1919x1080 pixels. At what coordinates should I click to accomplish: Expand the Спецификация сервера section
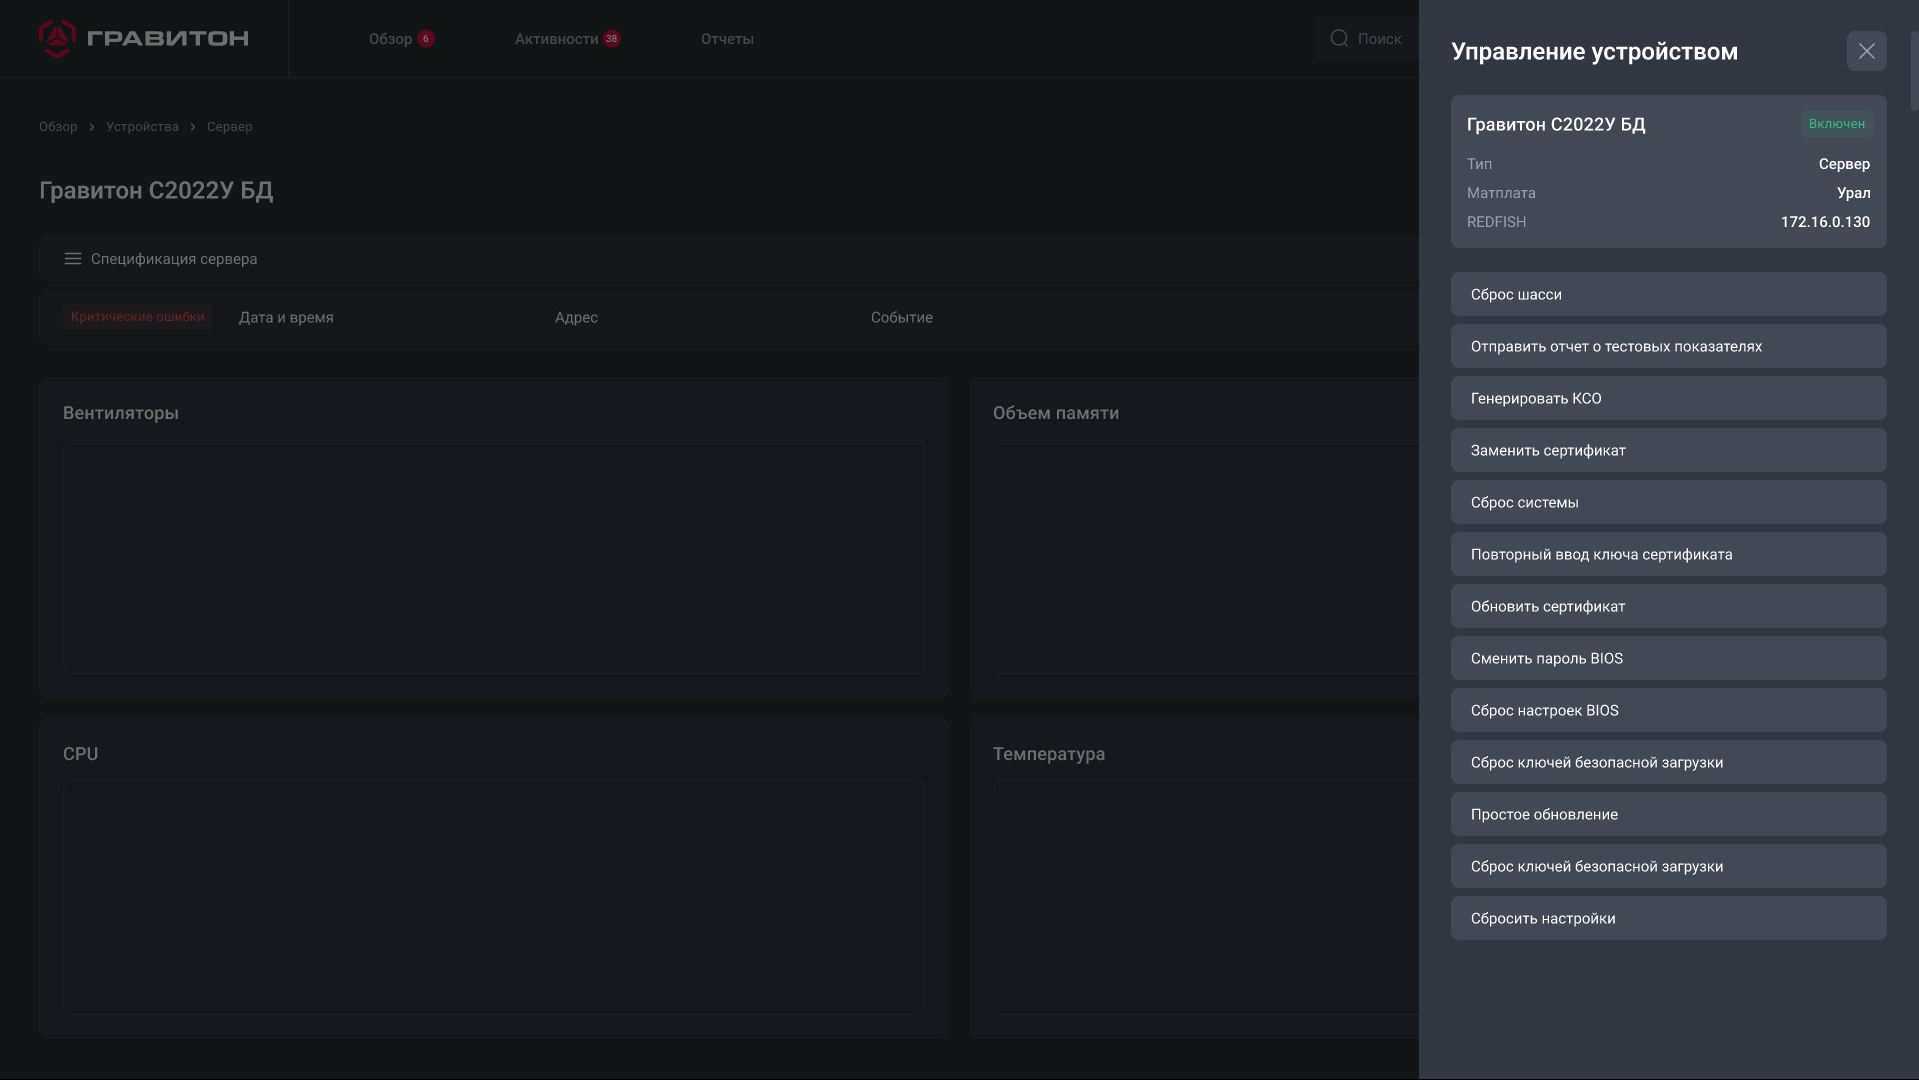click(174, 259)
